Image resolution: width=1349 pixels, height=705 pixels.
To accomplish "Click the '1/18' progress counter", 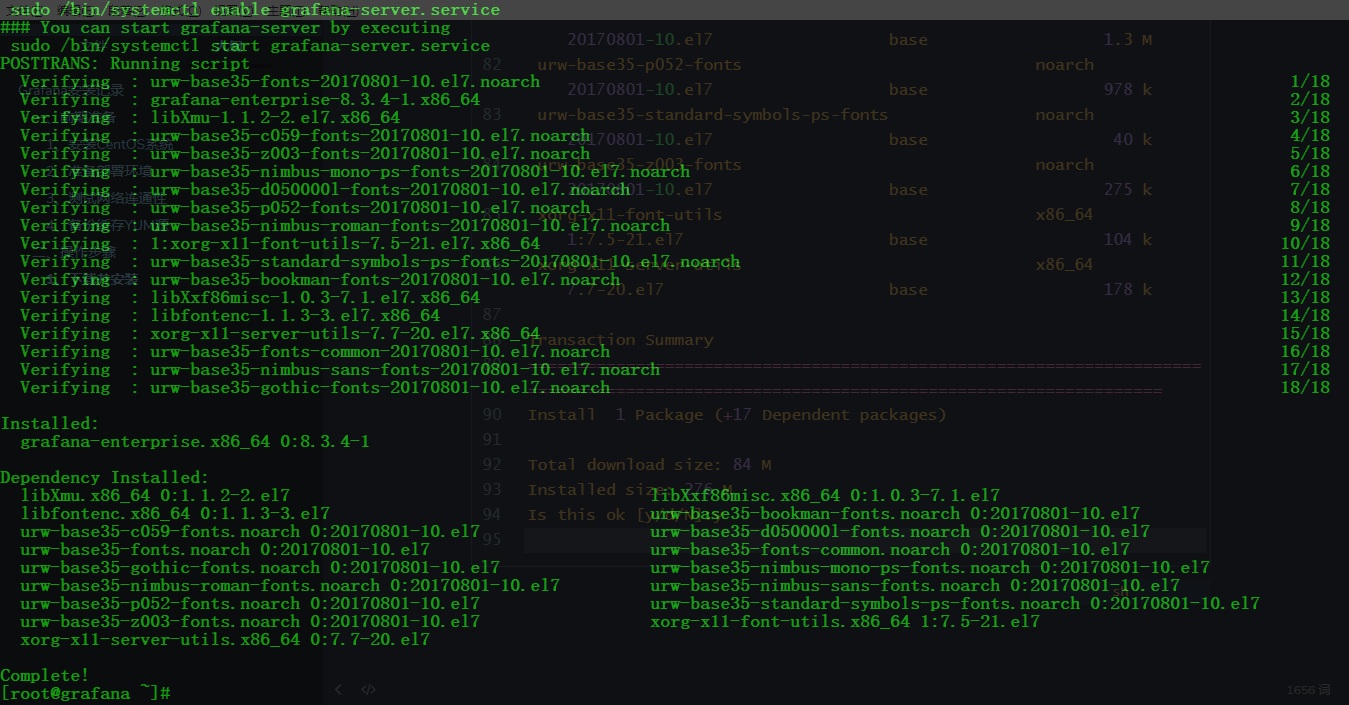I will pos(1310,81).
